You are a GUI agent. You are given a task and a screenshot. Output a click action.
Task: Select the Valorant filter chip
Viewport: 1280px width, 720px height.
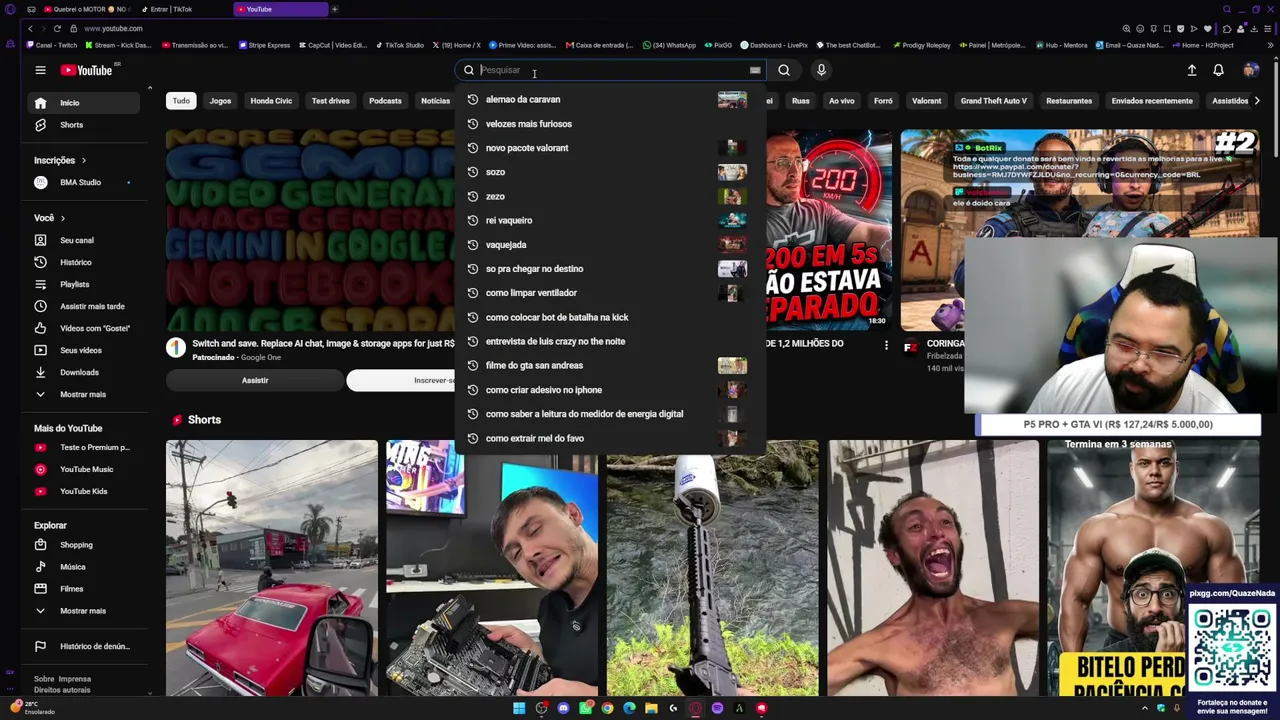[x=926, y=101]
